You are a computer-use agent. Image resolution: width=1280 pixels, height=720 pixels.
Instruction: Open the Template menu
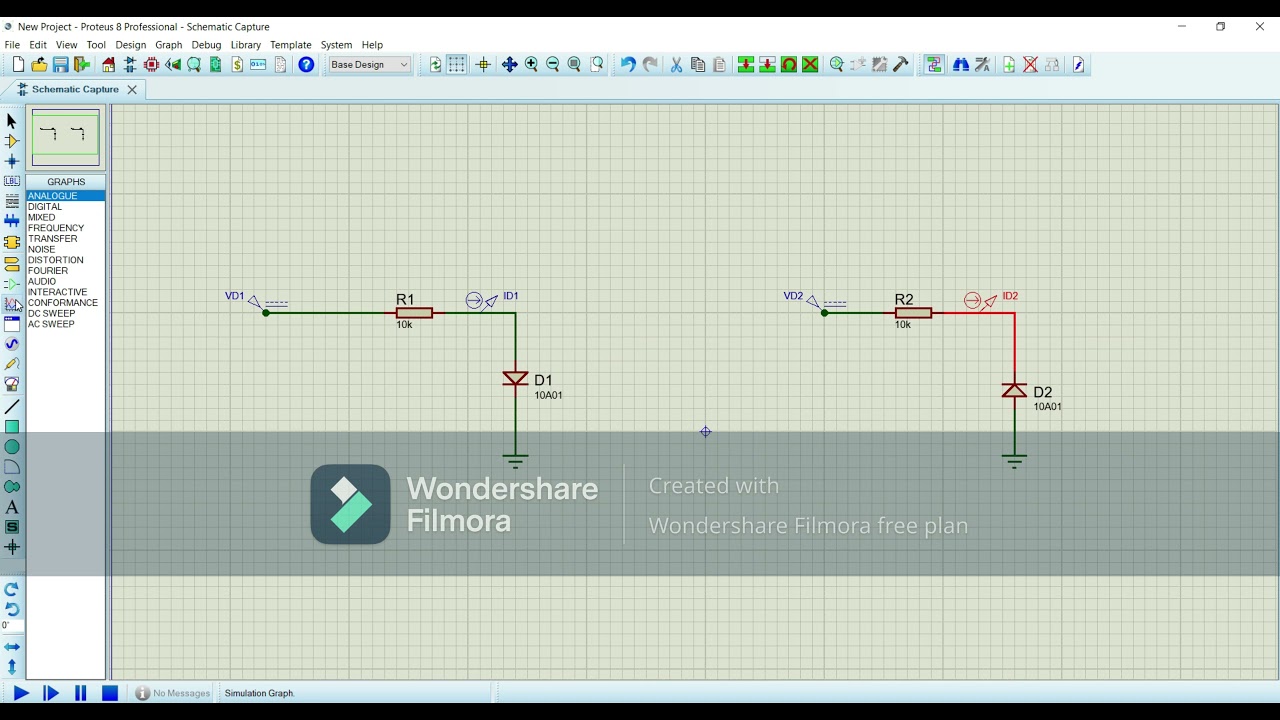click(x=291, y=45)
